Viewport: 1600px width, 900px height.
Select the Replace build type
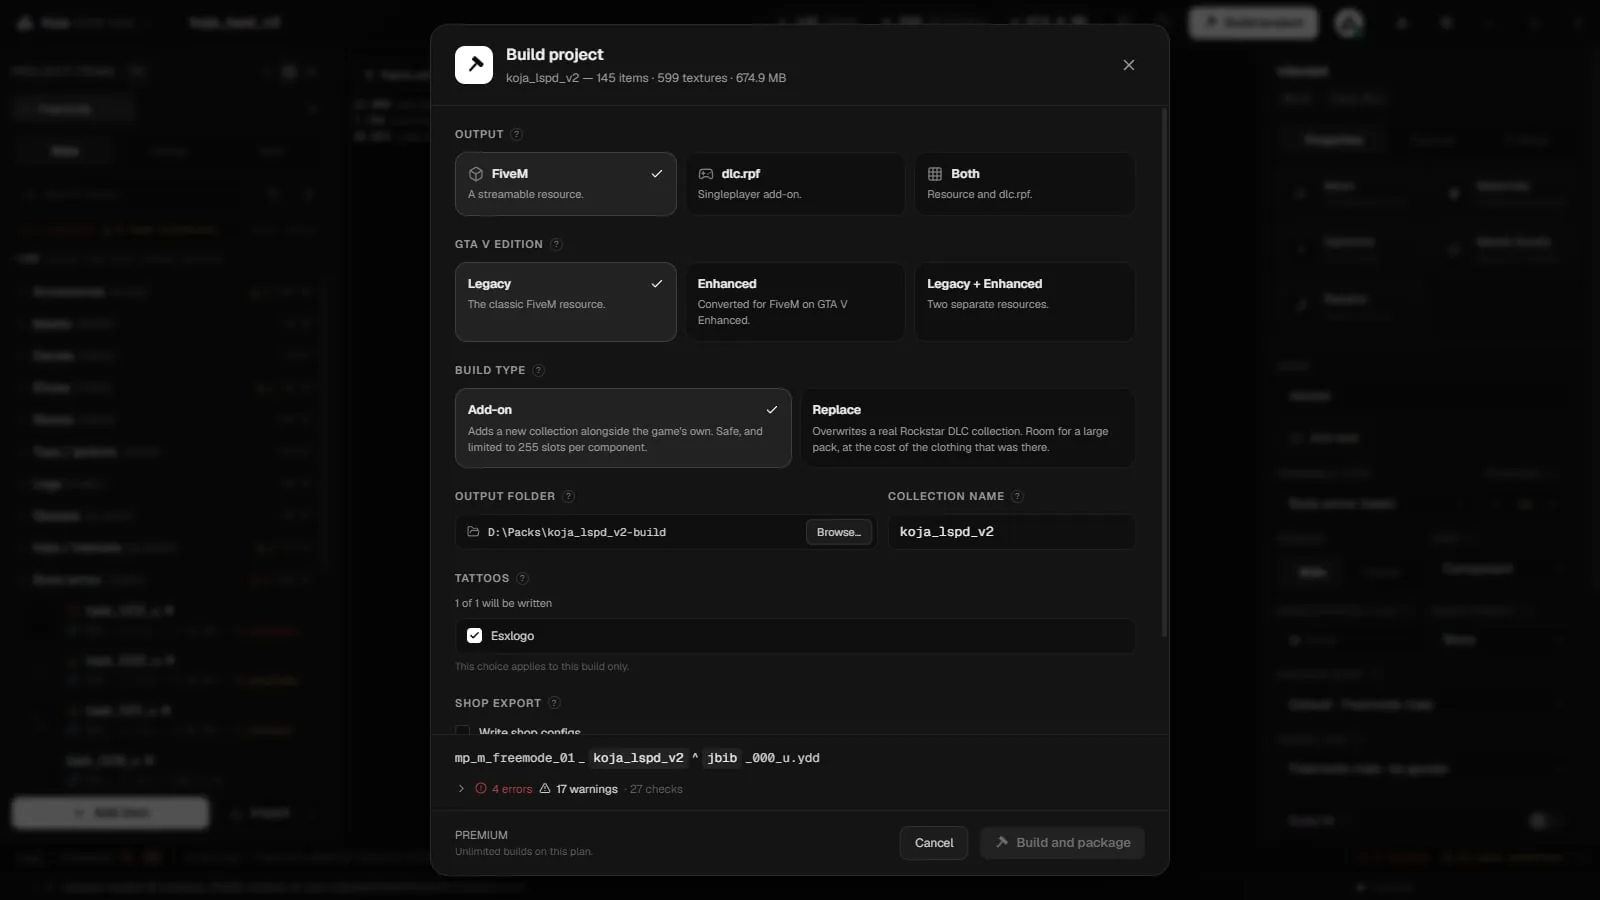[x=967, y=428]
